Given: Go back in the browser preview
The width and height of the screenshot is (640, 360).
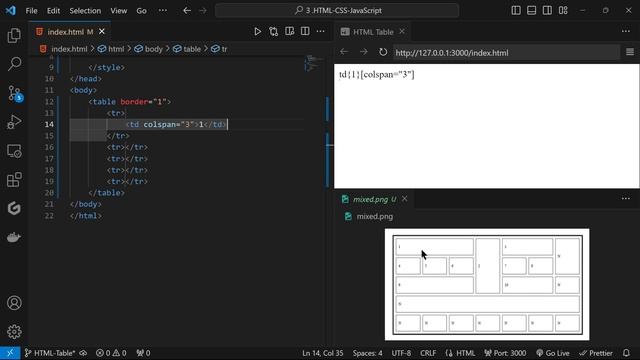Looking at the screenshot, I should pos(344,52).
